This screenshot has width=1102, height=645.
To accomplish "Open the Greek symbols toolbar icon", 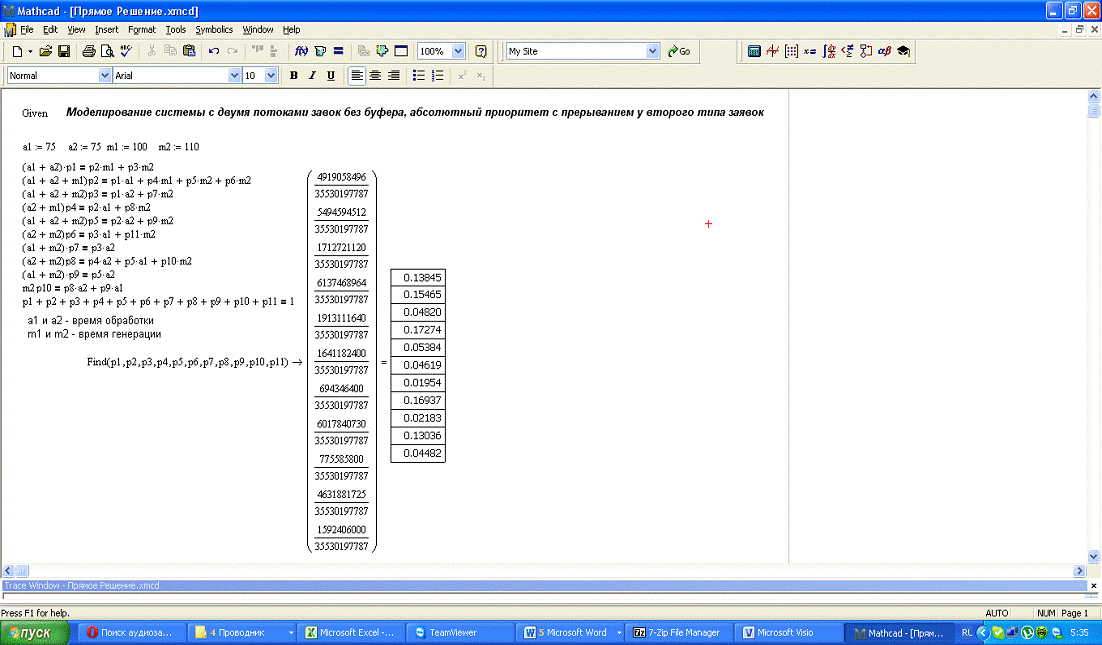I will (x=884, y=51).
